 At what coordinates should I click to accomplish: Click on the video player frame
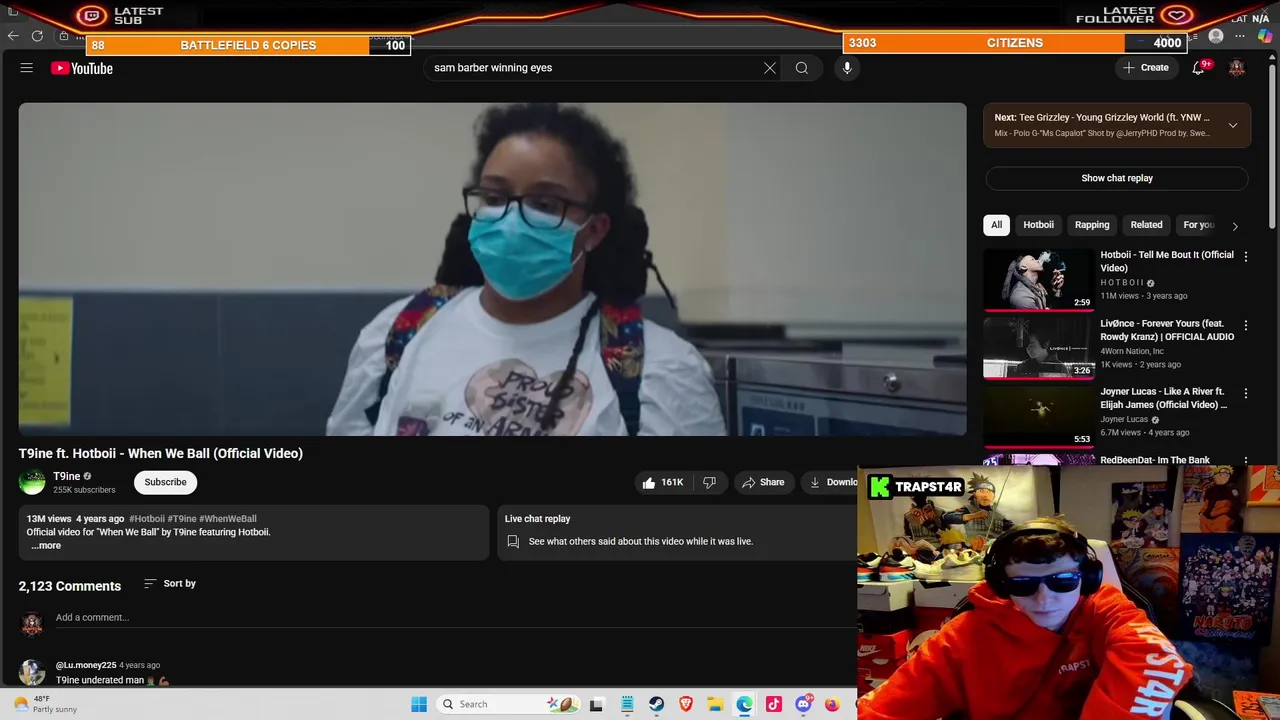(493, 269)
